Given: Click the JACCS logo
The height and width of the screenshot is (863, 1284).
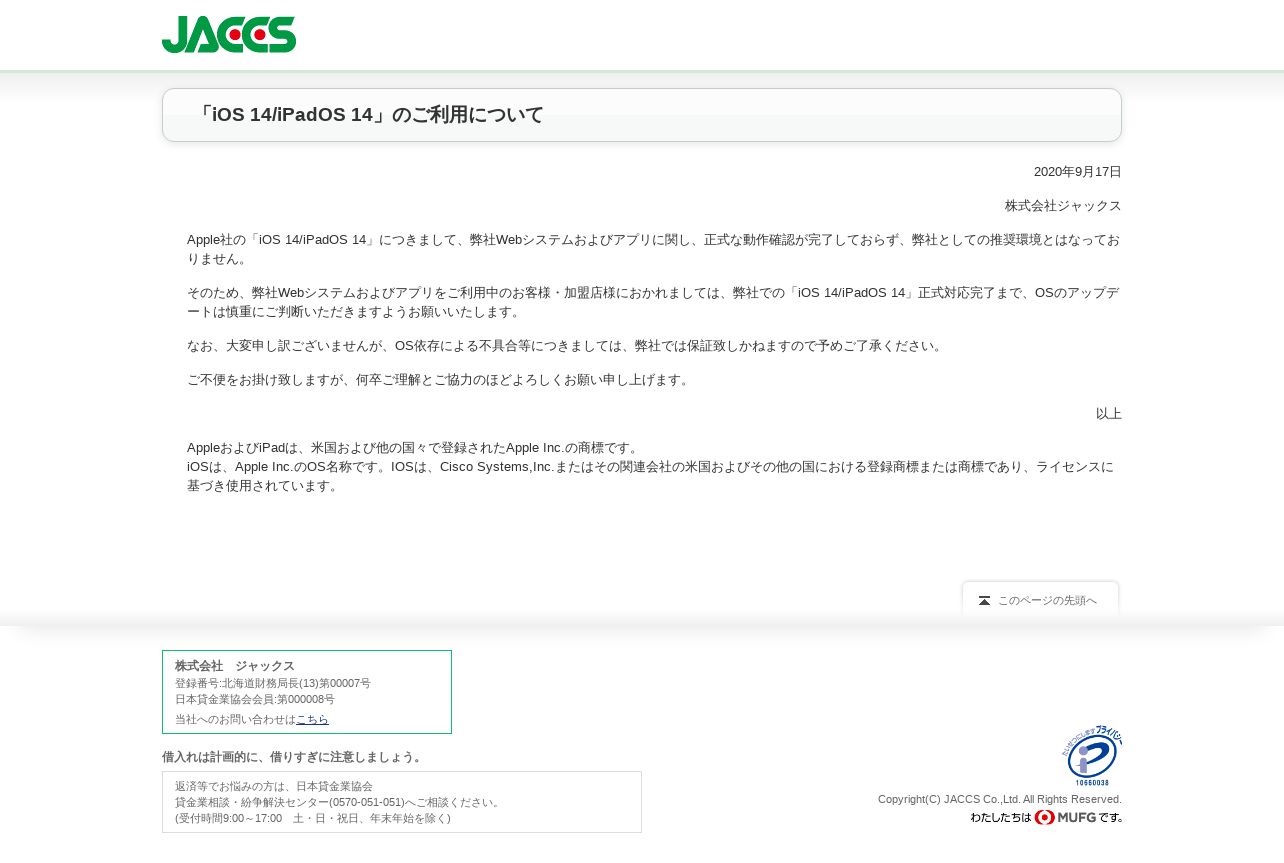Looking at the screenshot, I should point(229,34).
